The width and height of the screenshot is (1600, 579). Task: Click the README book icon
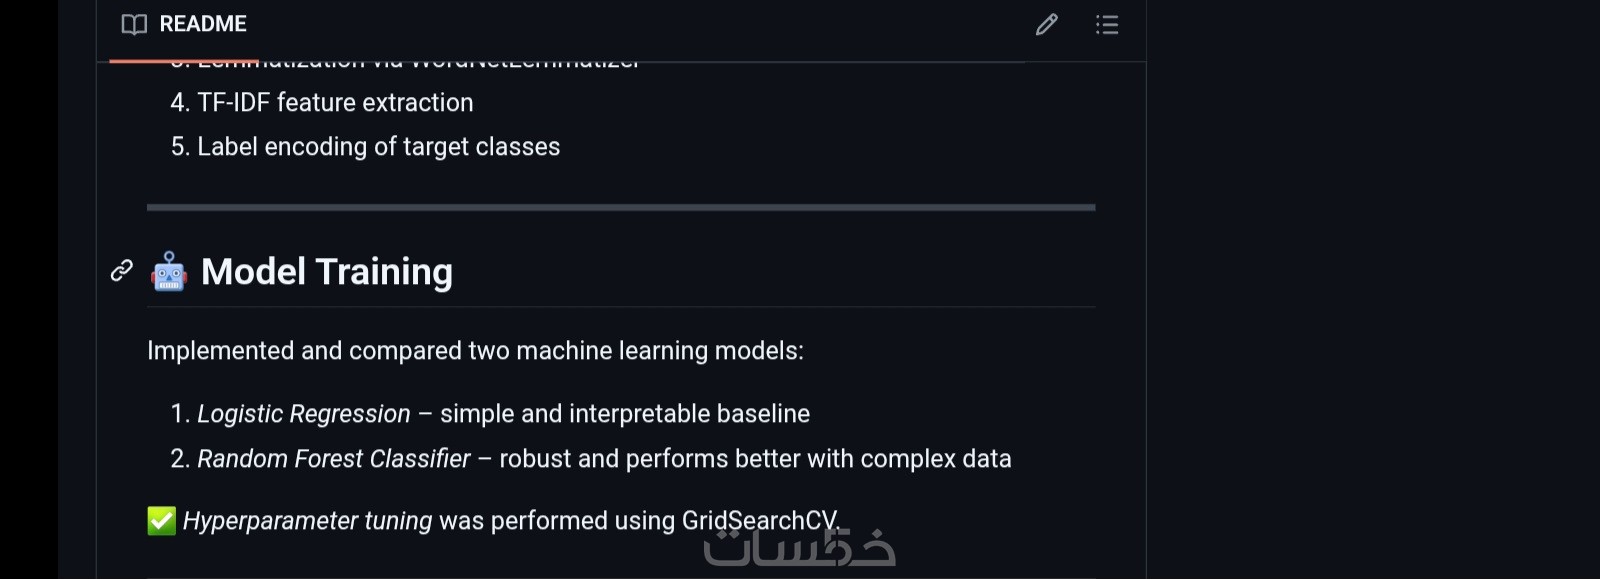(134, 25)
